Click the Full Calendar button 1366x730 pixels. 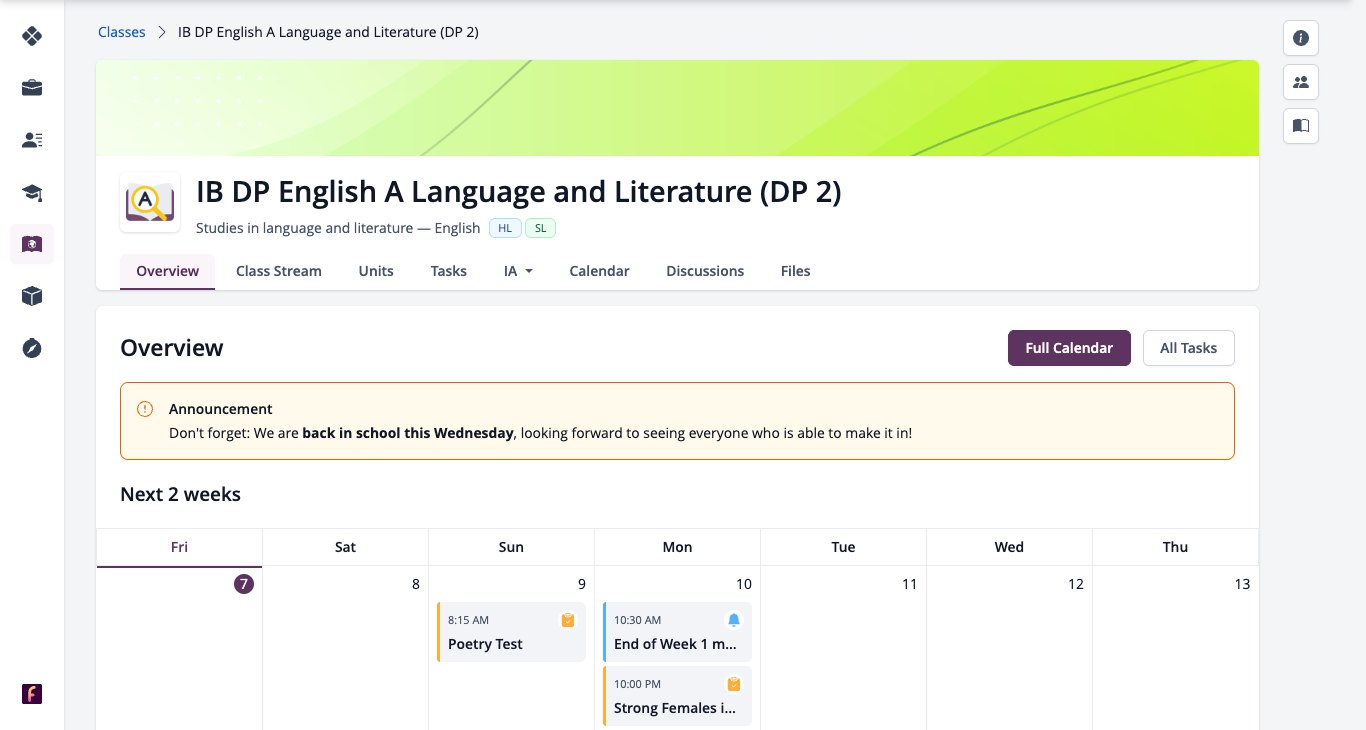coord(1069,348)
